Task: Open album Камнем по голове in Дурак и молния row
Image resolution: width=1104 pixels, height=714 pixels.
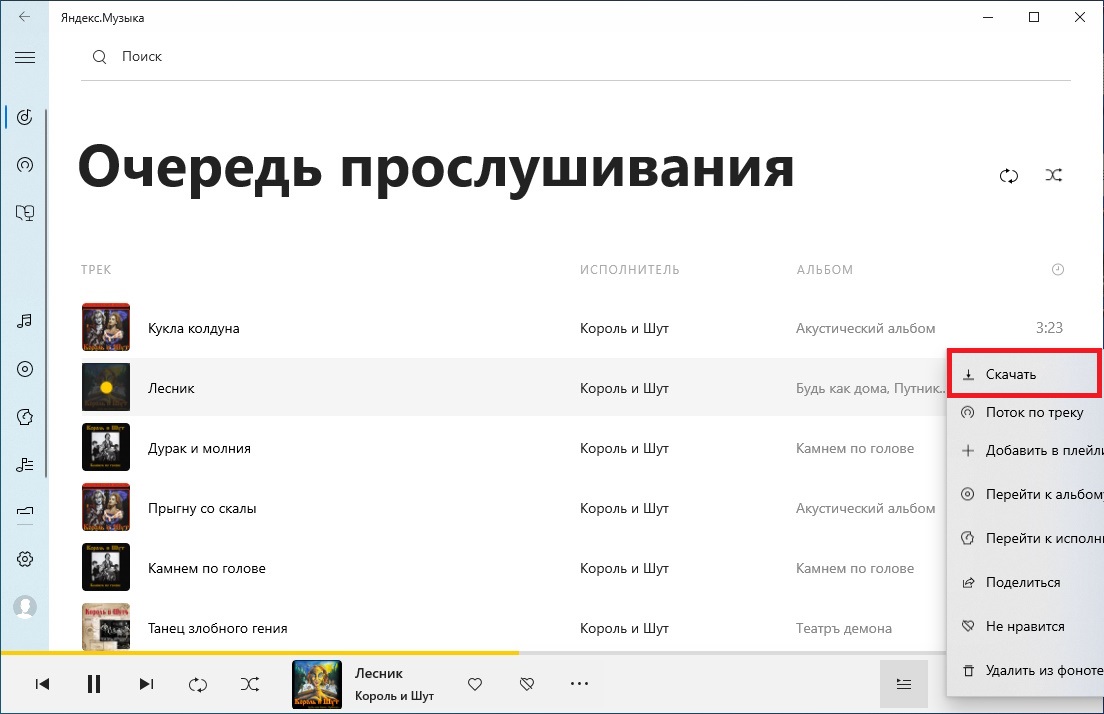Action: point(855,449)
